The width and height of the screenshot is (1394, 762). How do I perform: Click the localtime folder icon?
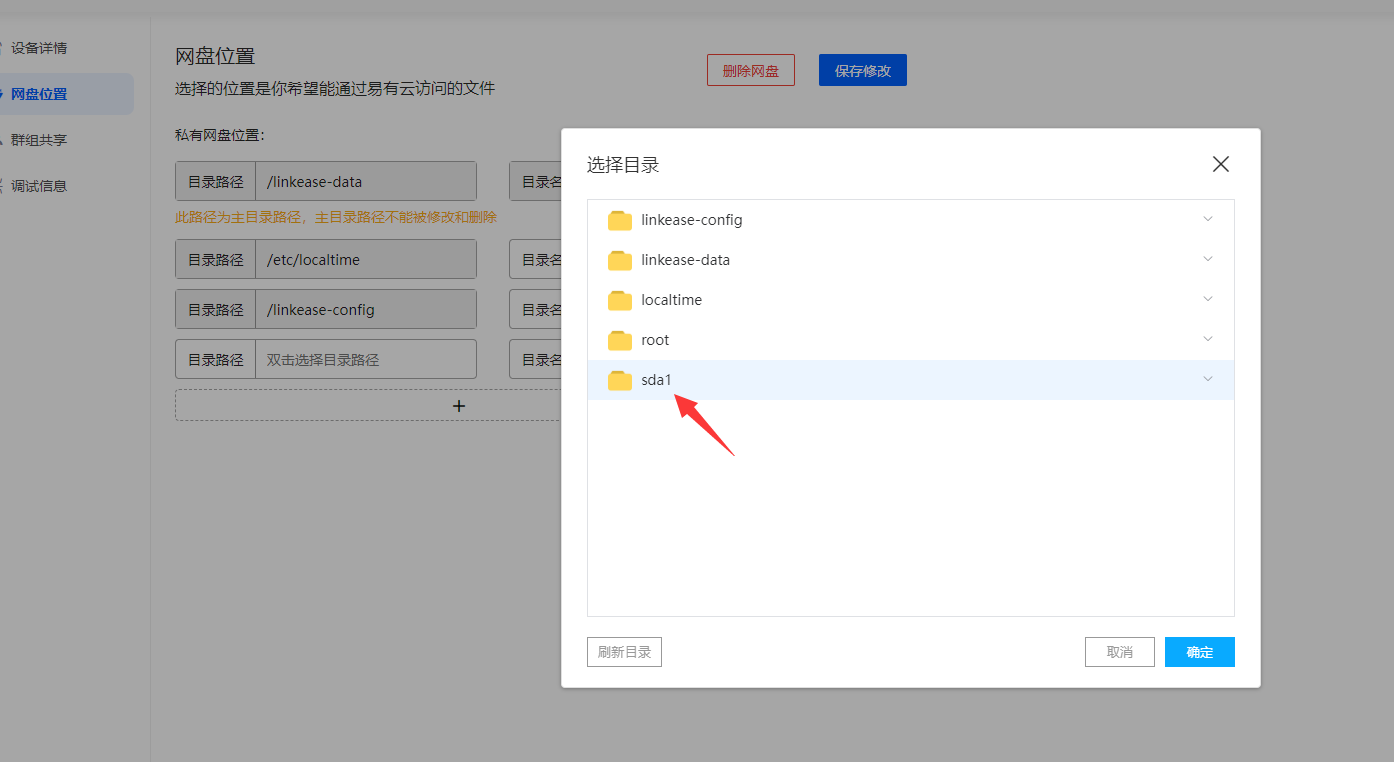[x=619, y=299]
